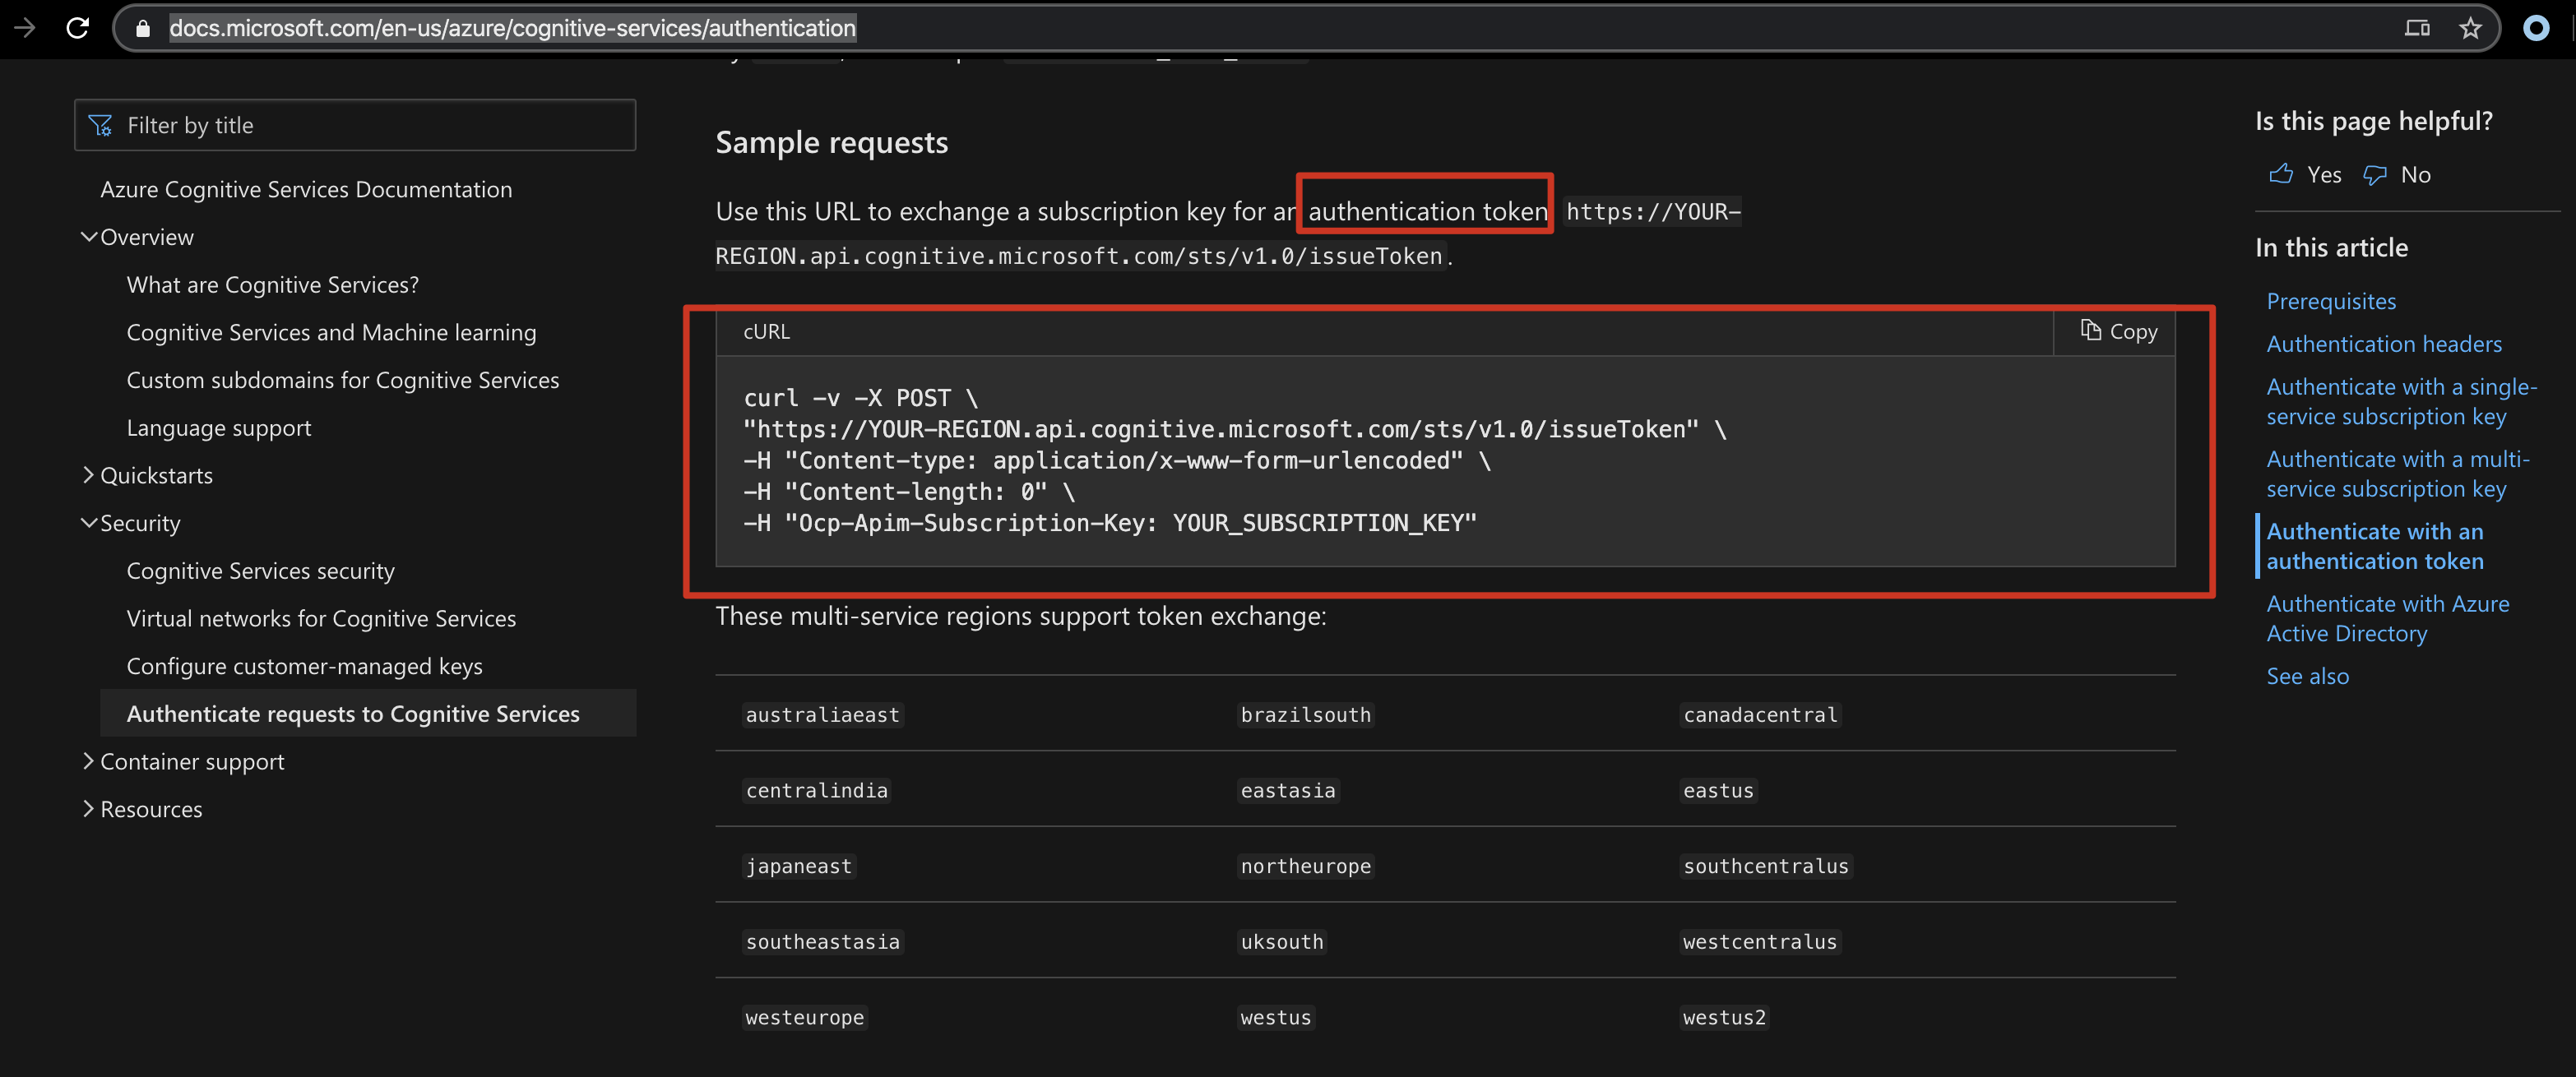The width and height of the screenshot is (2576, 1077).
Task: Click the install/cast icon in address bar
Action: pos(2417,28)
